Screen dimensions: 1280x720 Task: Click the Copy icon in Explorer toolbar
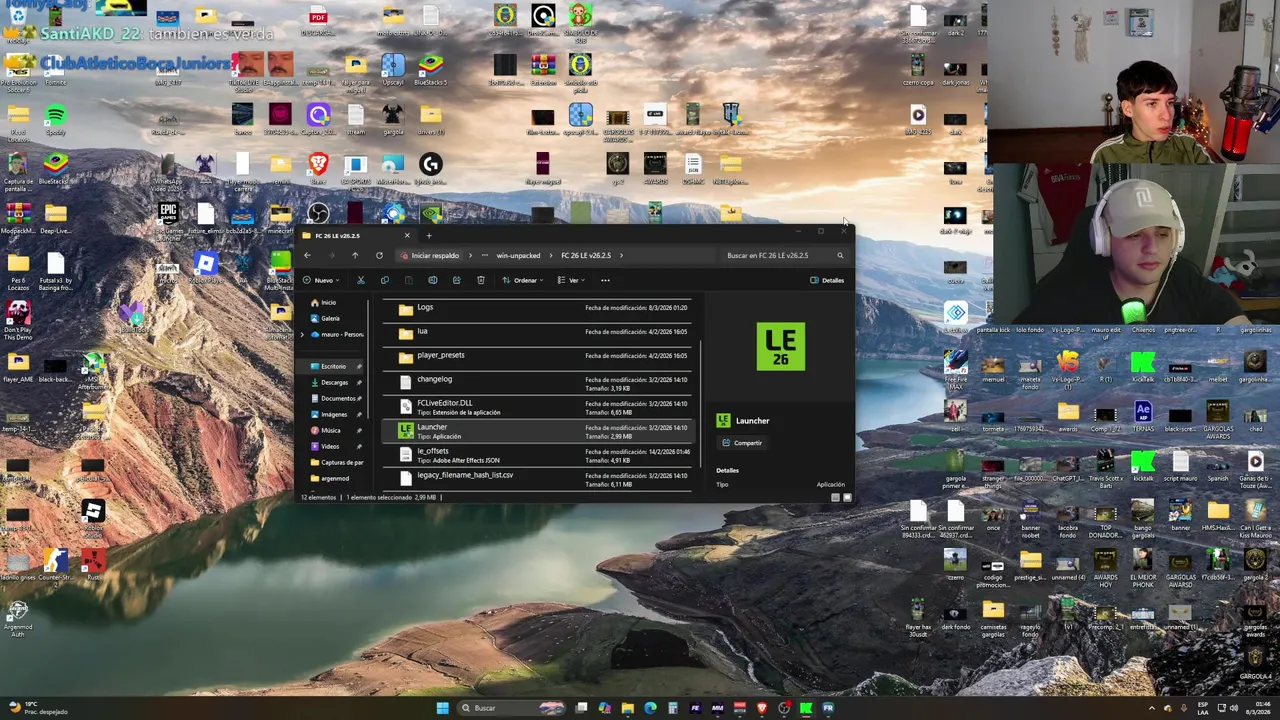click(384, 280)
